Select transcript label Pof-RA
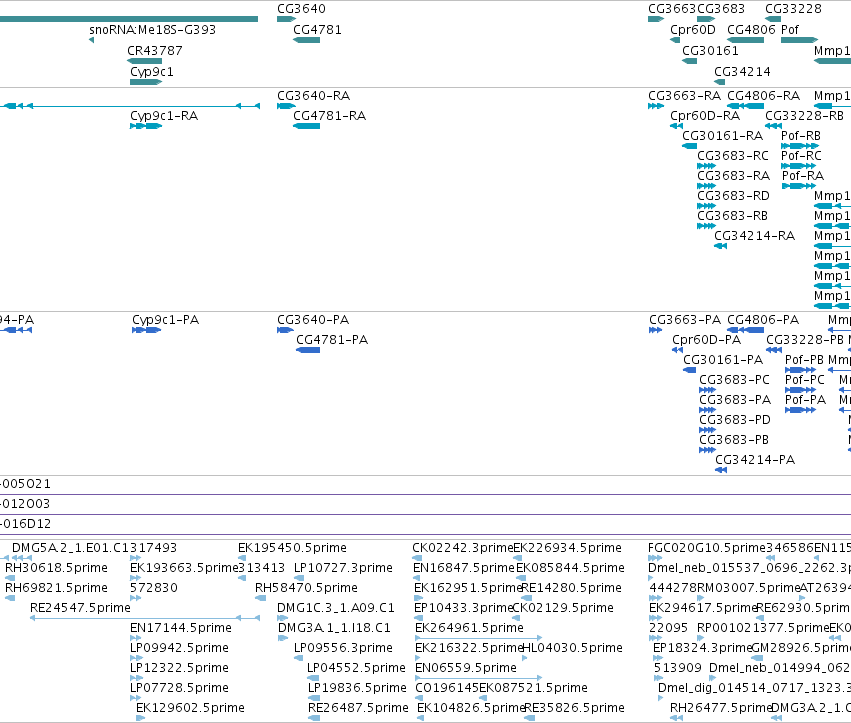 coord(803,176)
